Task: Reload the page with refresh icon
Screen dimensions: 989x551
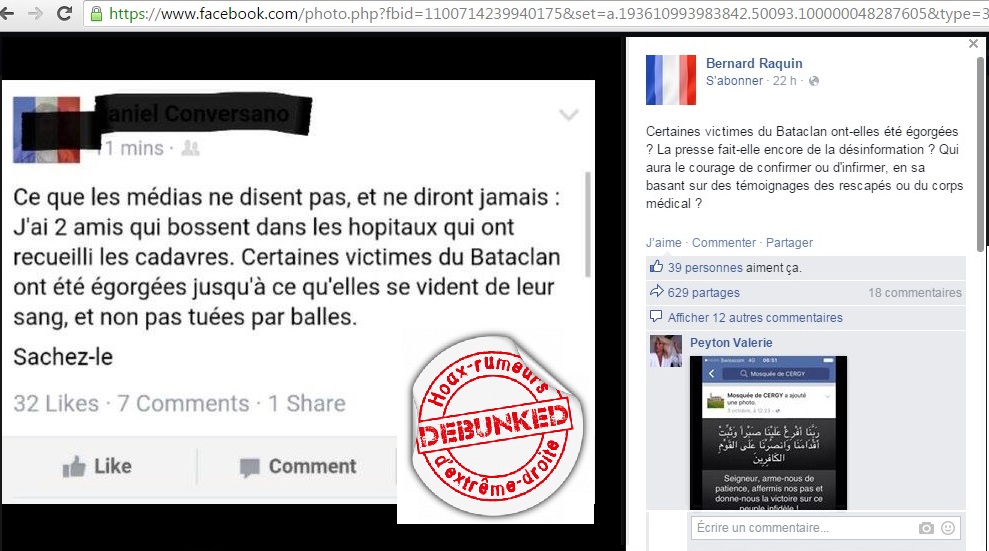Action: point(64,13)
